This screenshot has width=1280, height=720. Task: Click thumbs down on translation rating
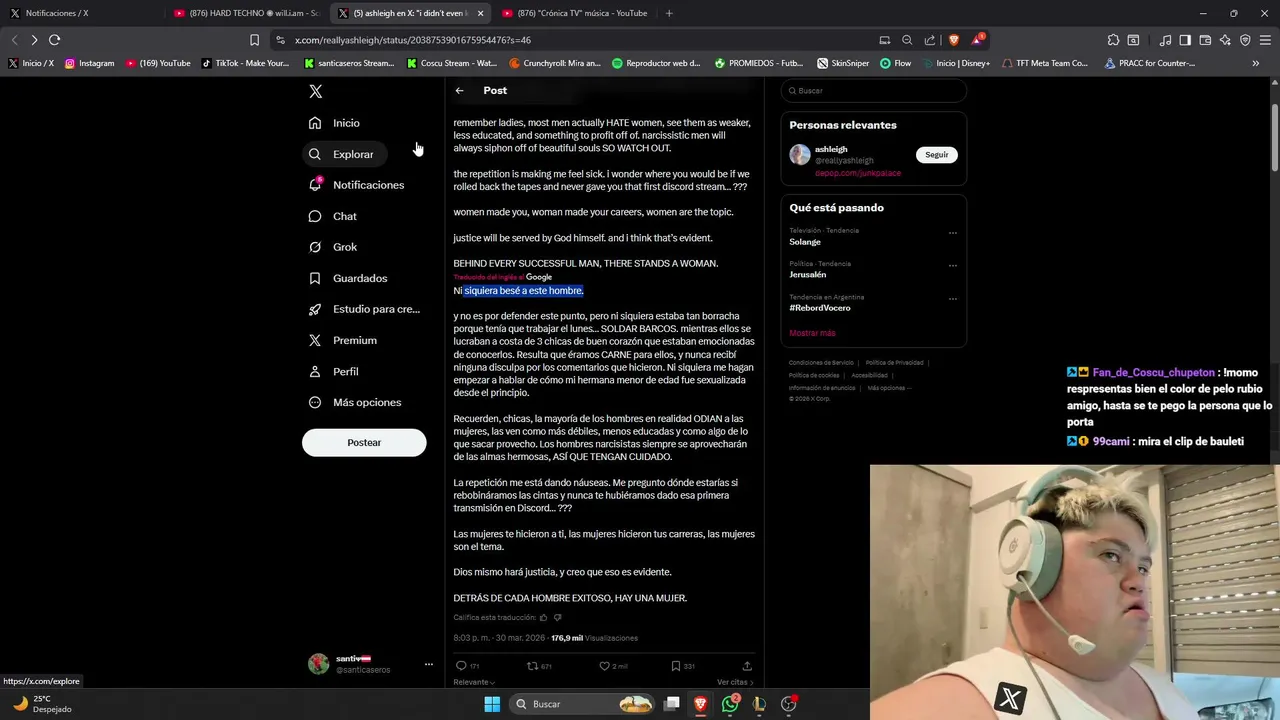coord(557,617)
